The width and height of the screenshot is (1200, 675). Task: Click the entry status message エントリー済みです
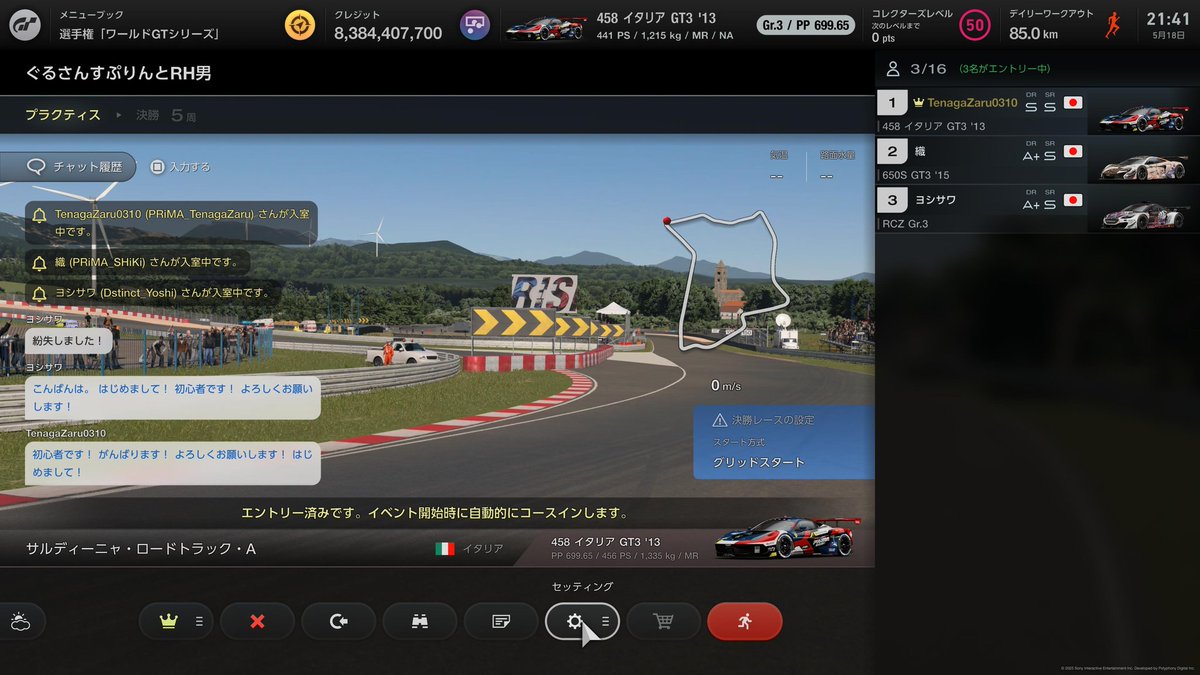435,513
